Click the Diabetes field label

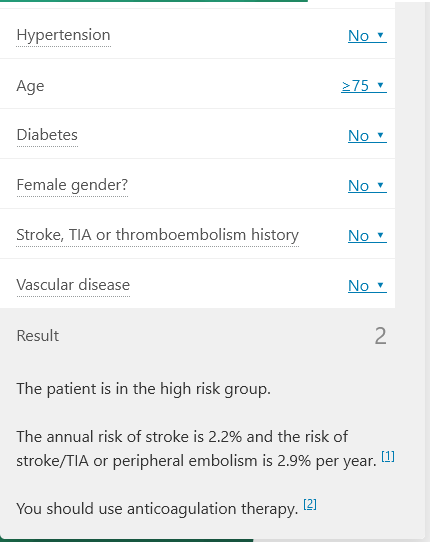(47, 135)
